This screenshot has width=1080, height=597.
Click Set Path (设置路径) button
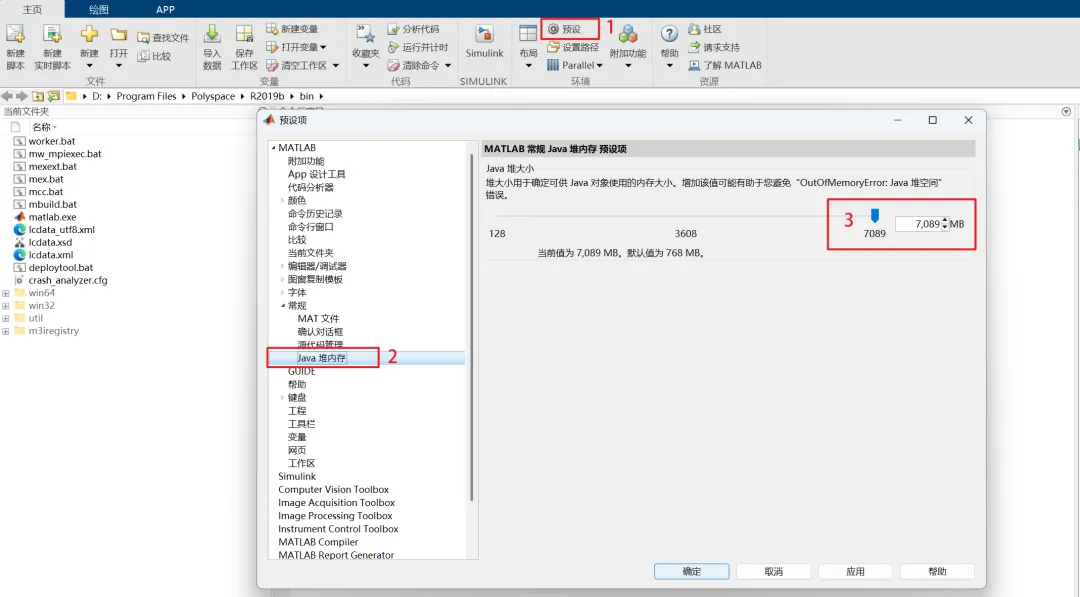[x=573, y=47]
